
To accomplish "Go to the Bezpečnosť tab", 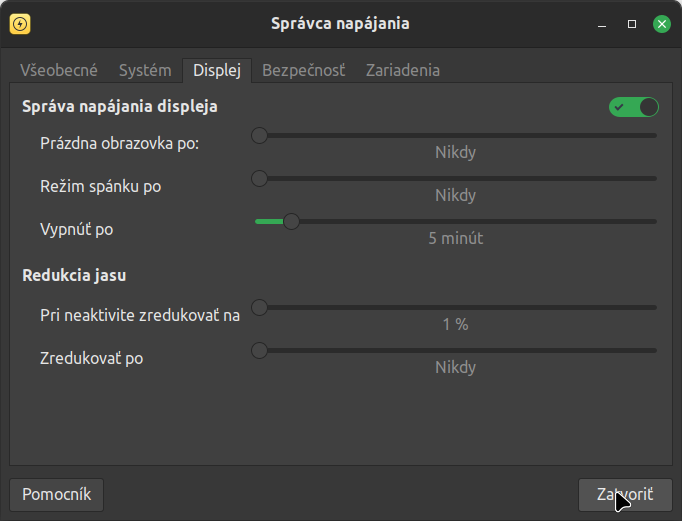I will (303, 70).
